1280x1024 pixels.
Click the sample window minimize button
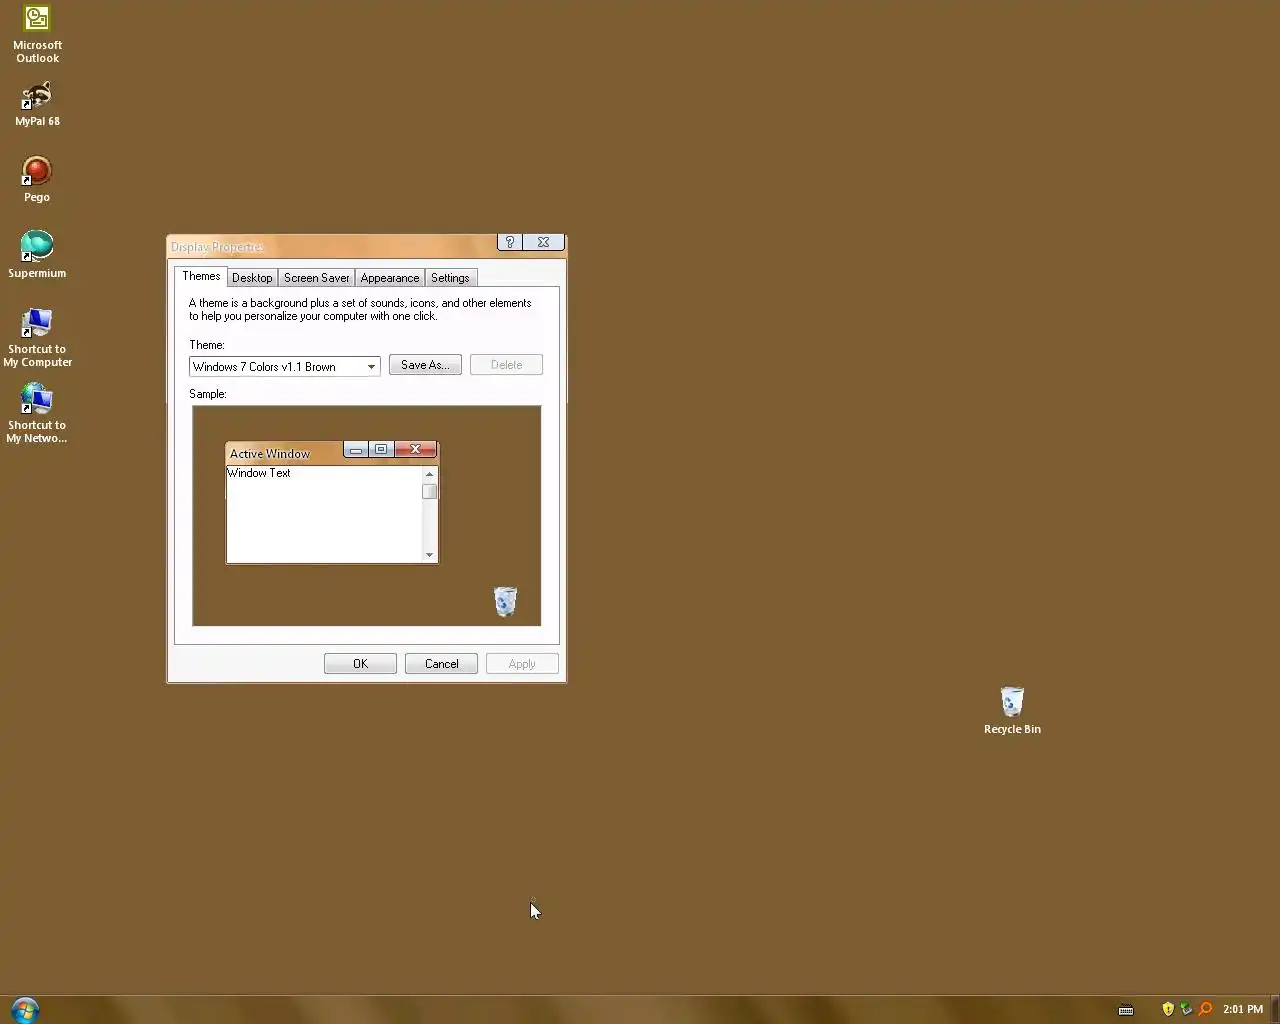(x=356, y=449)
